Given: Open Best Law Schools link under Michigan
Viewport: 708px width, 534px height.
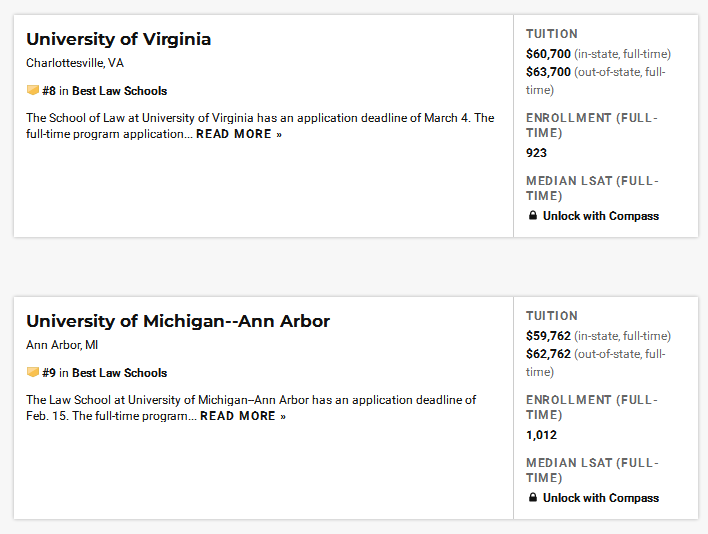Looking at the screenshot, I should point(120,373).
